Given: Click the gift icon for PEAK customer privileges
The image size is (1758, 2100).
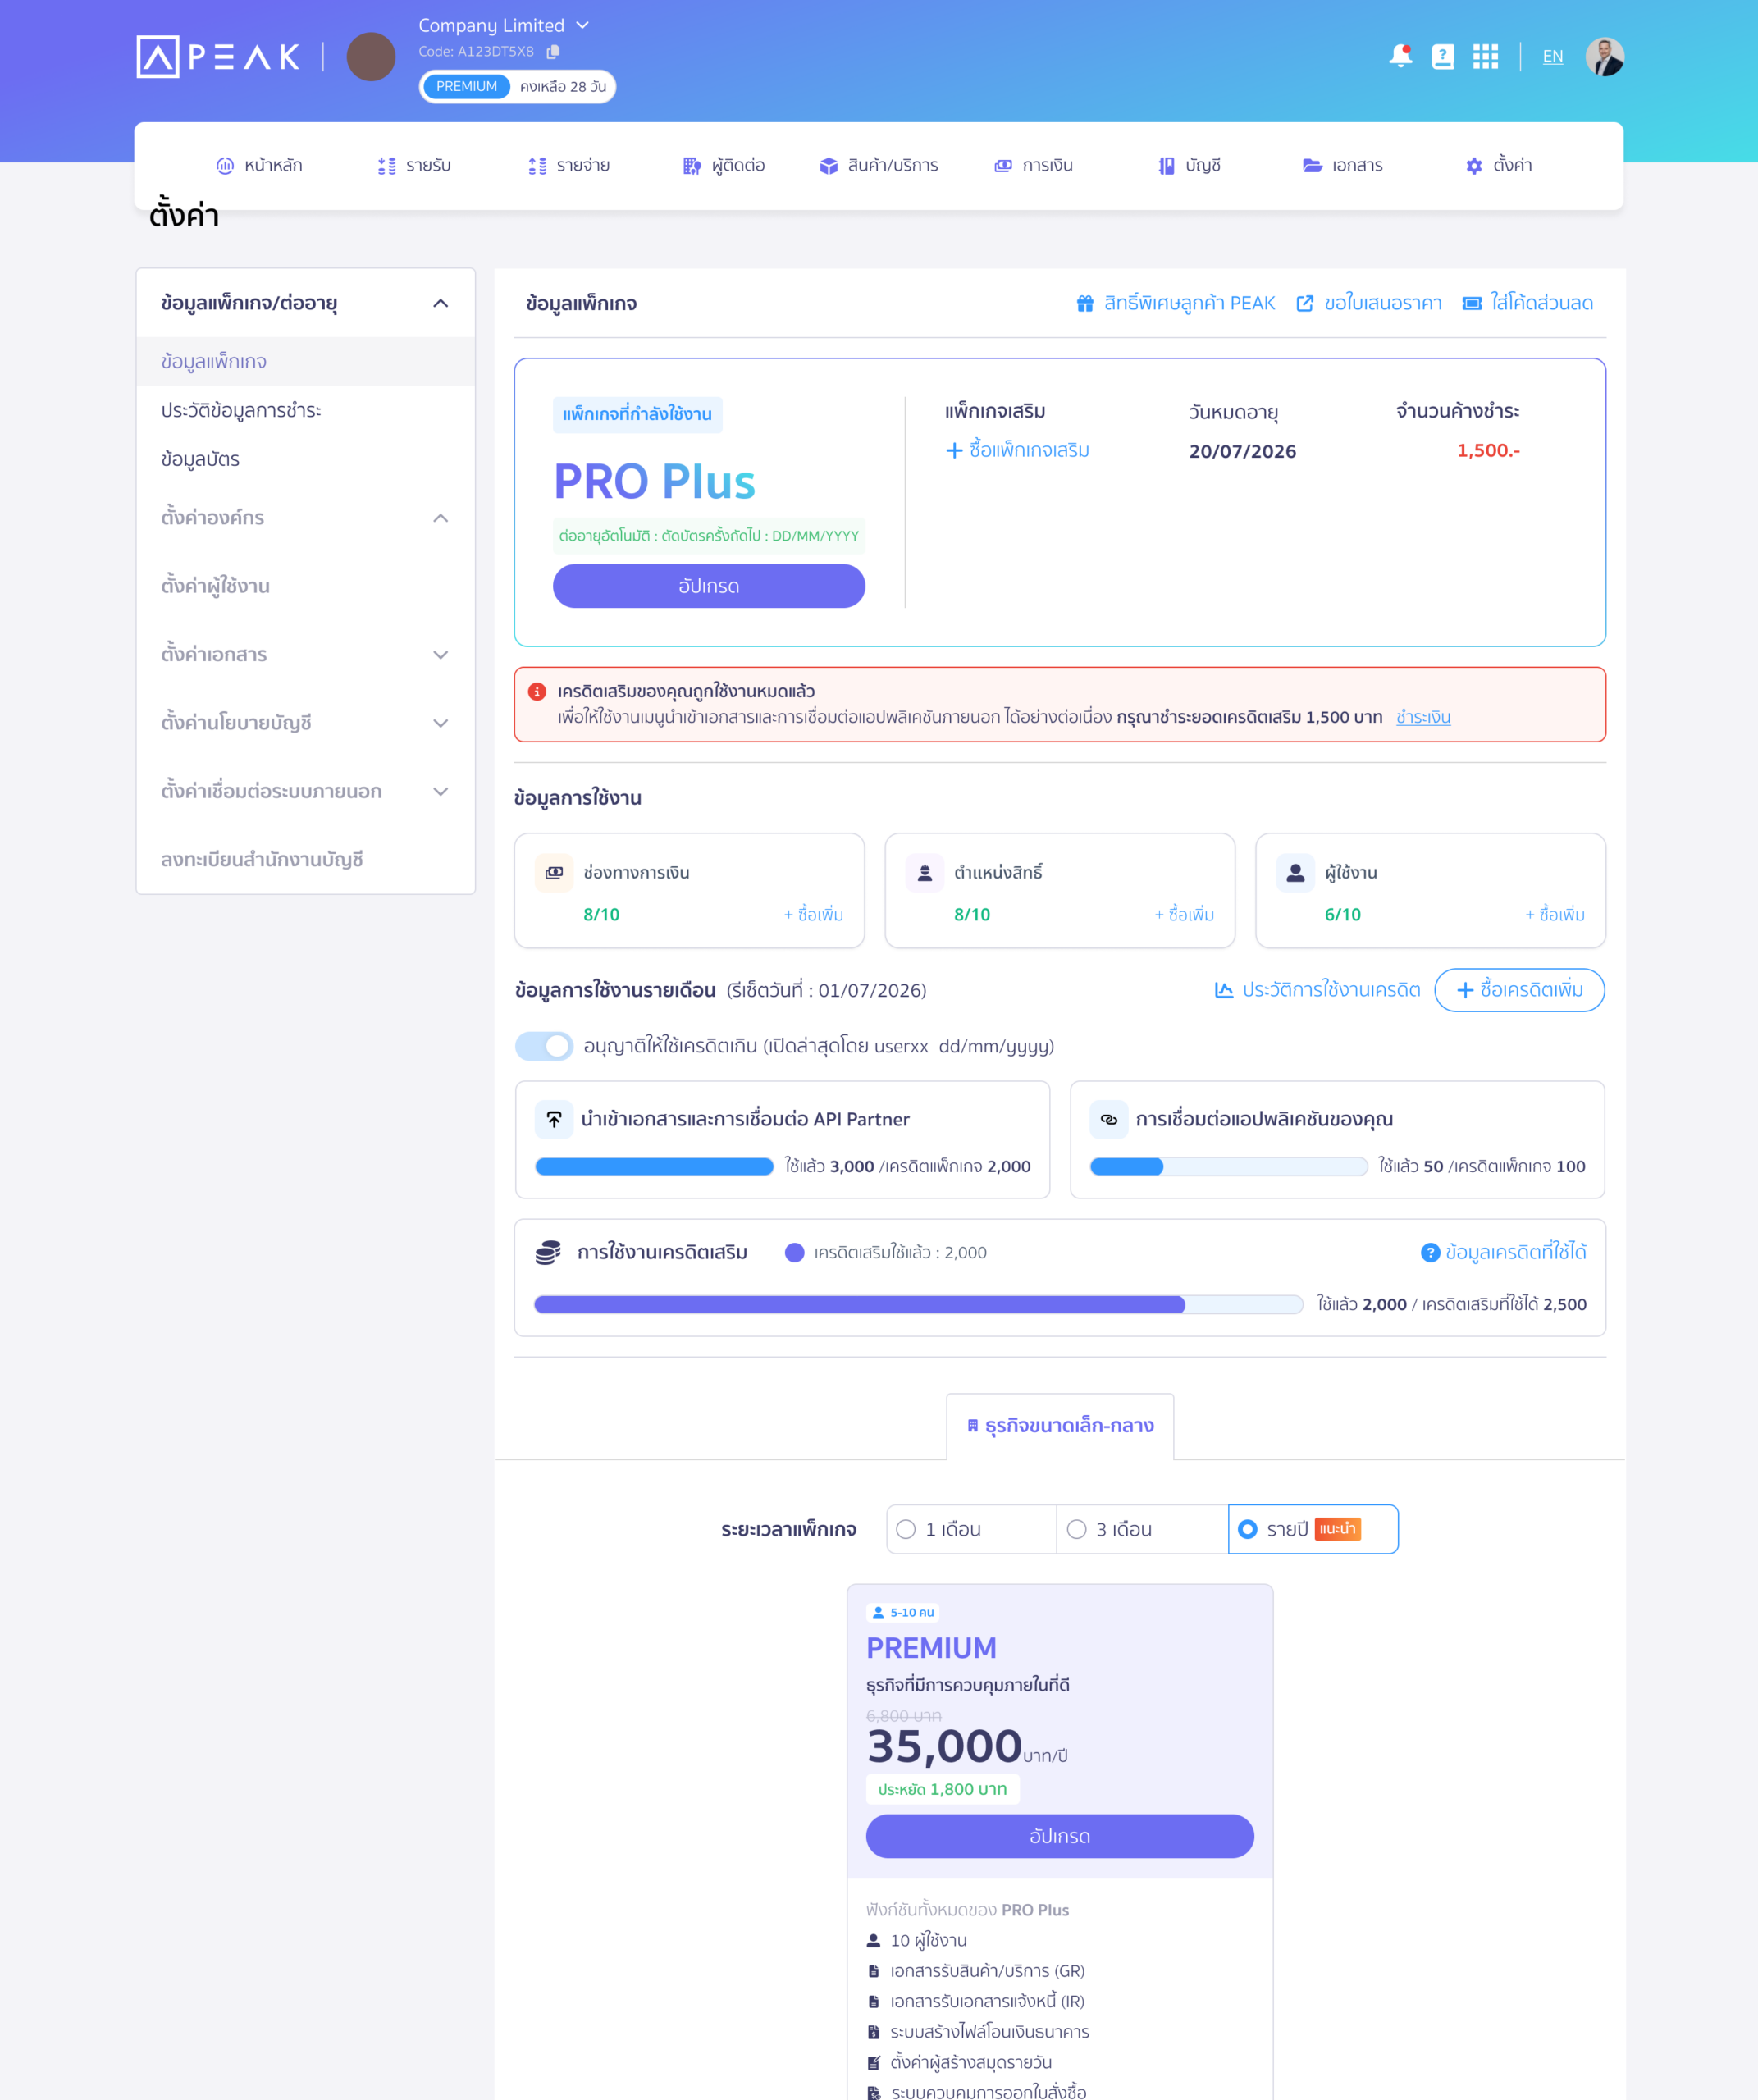Looking at the screenshot, I should (1085, 303).
